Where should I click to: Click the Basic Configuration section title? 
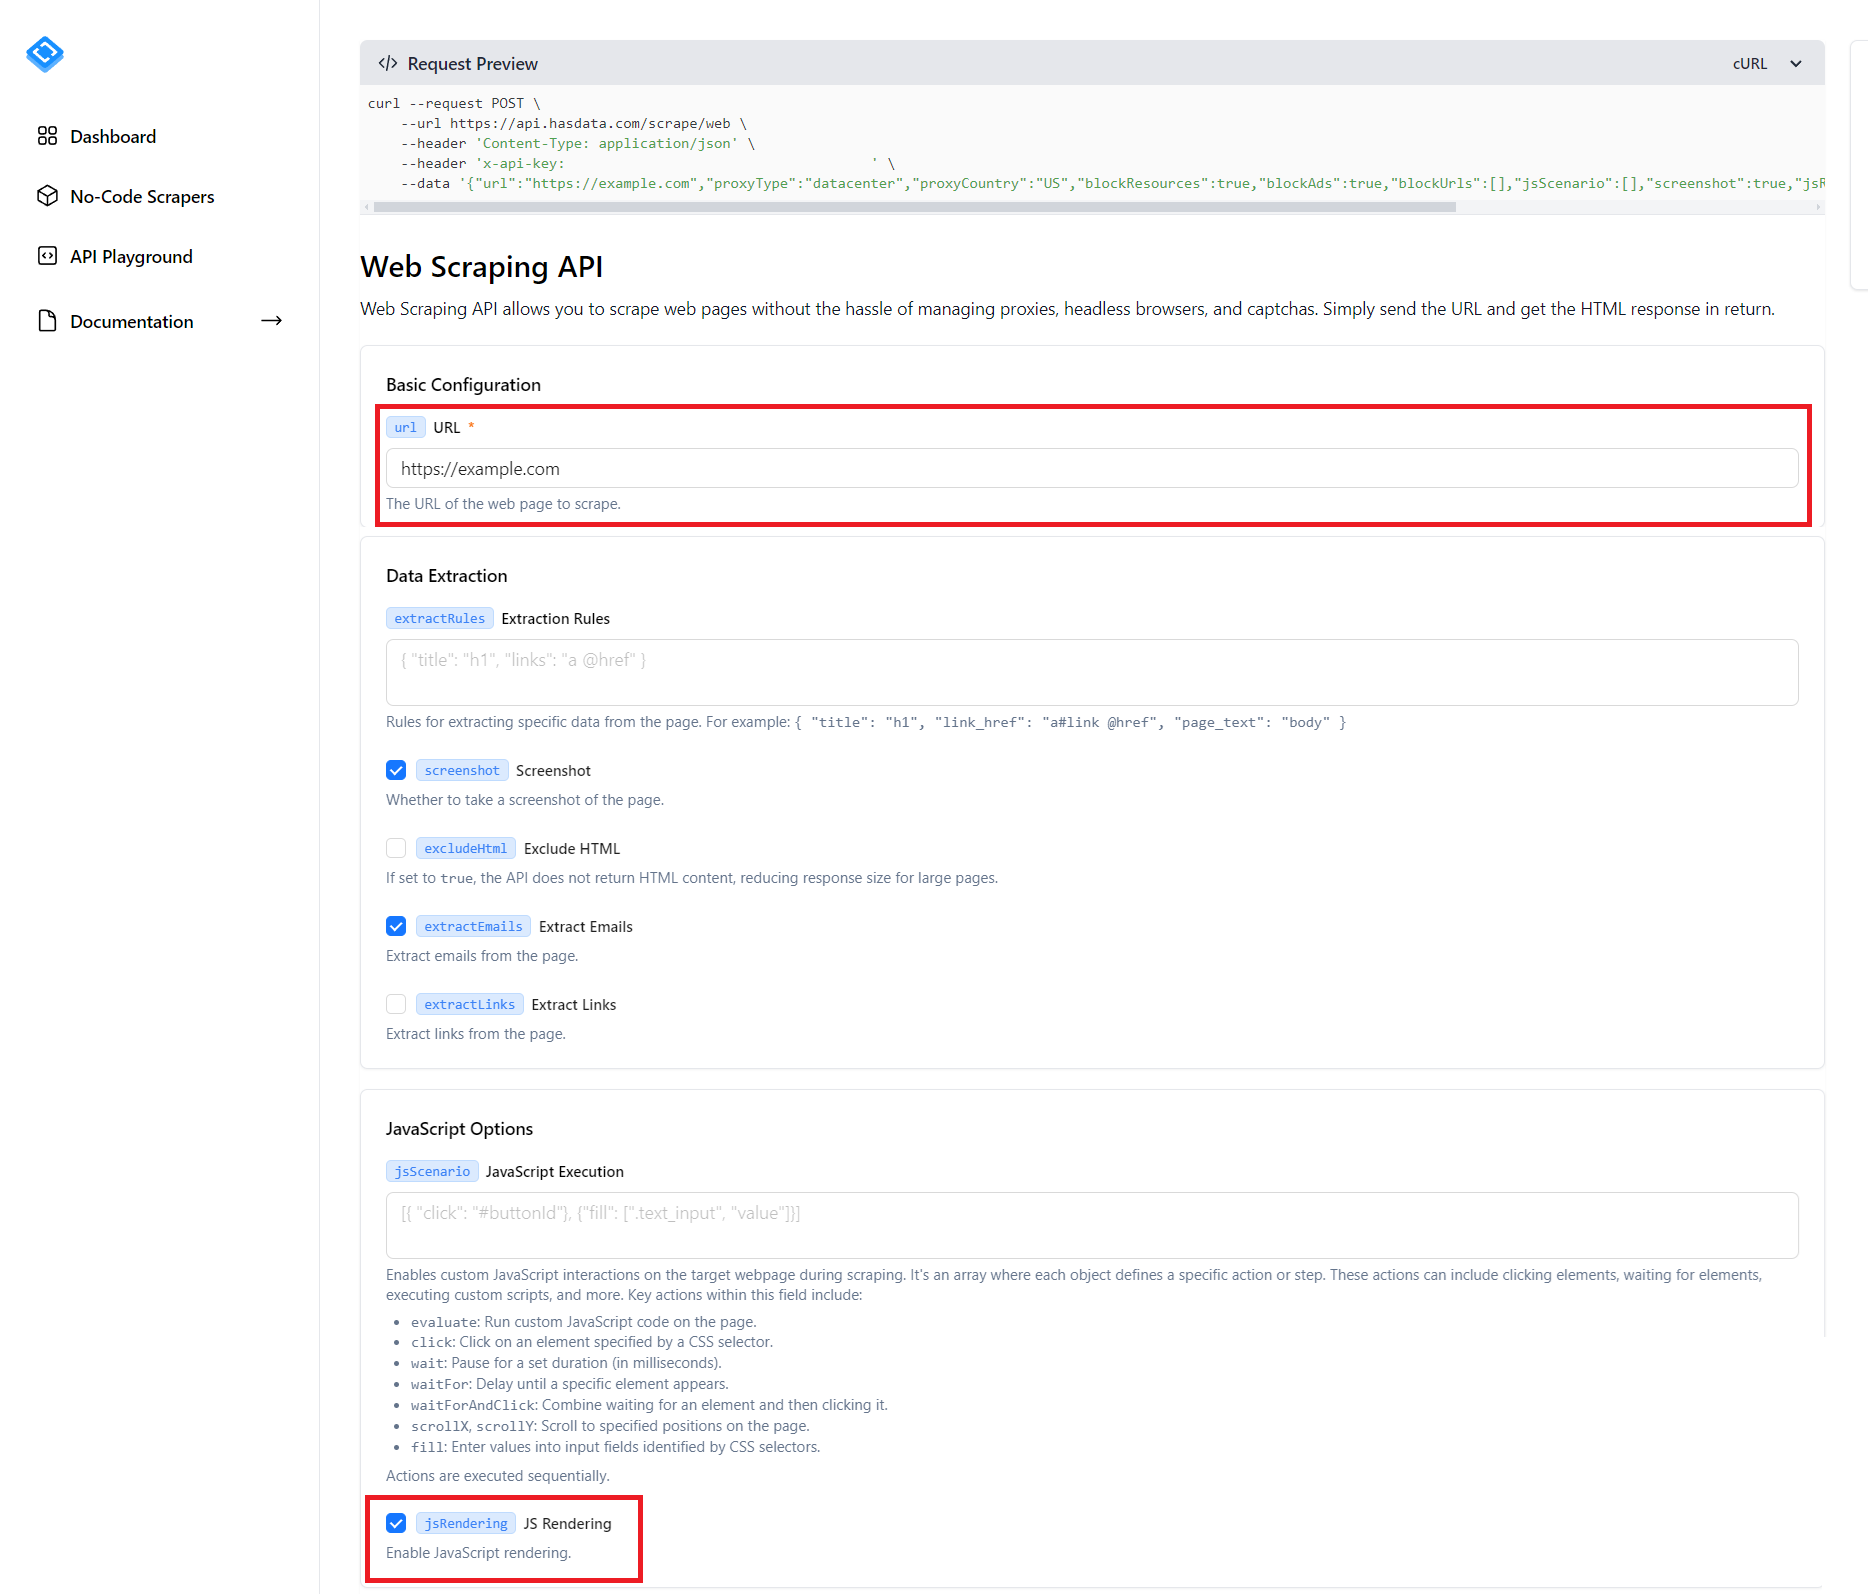click(463, 385)
